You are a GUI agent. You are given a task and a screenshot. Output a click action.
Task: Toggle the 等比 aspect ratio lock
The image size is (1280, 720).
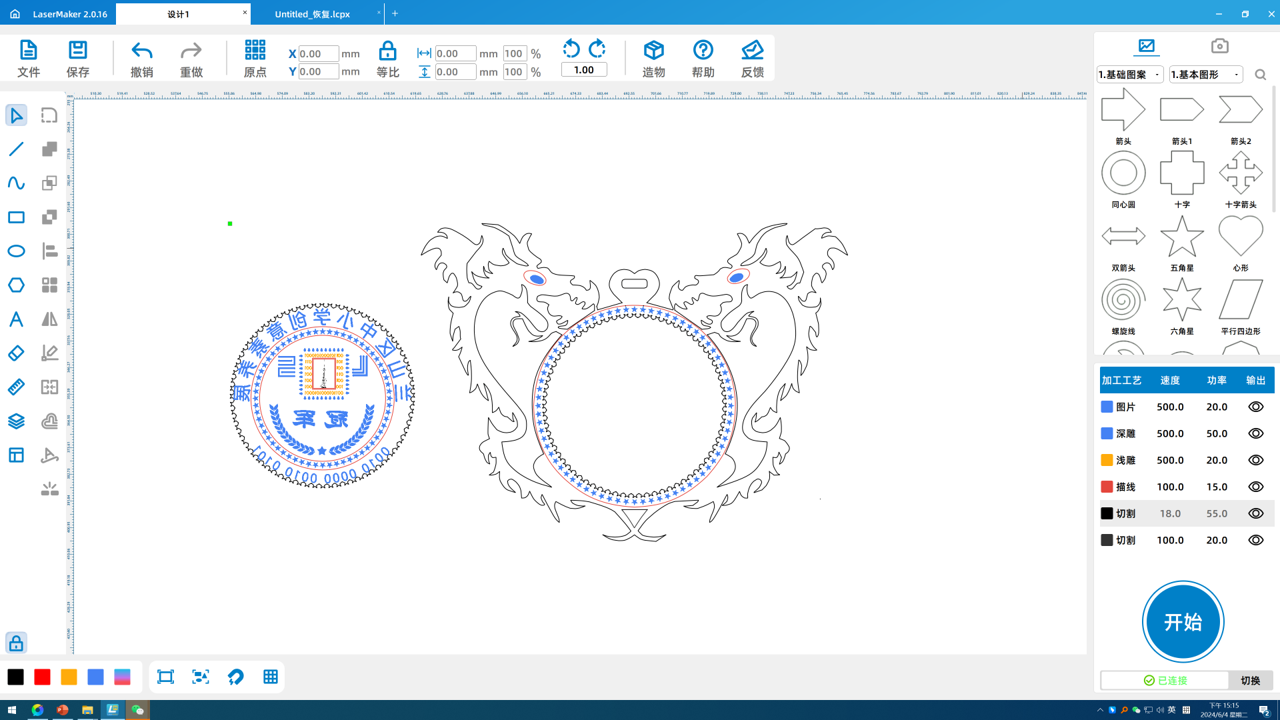pos(387,51)
